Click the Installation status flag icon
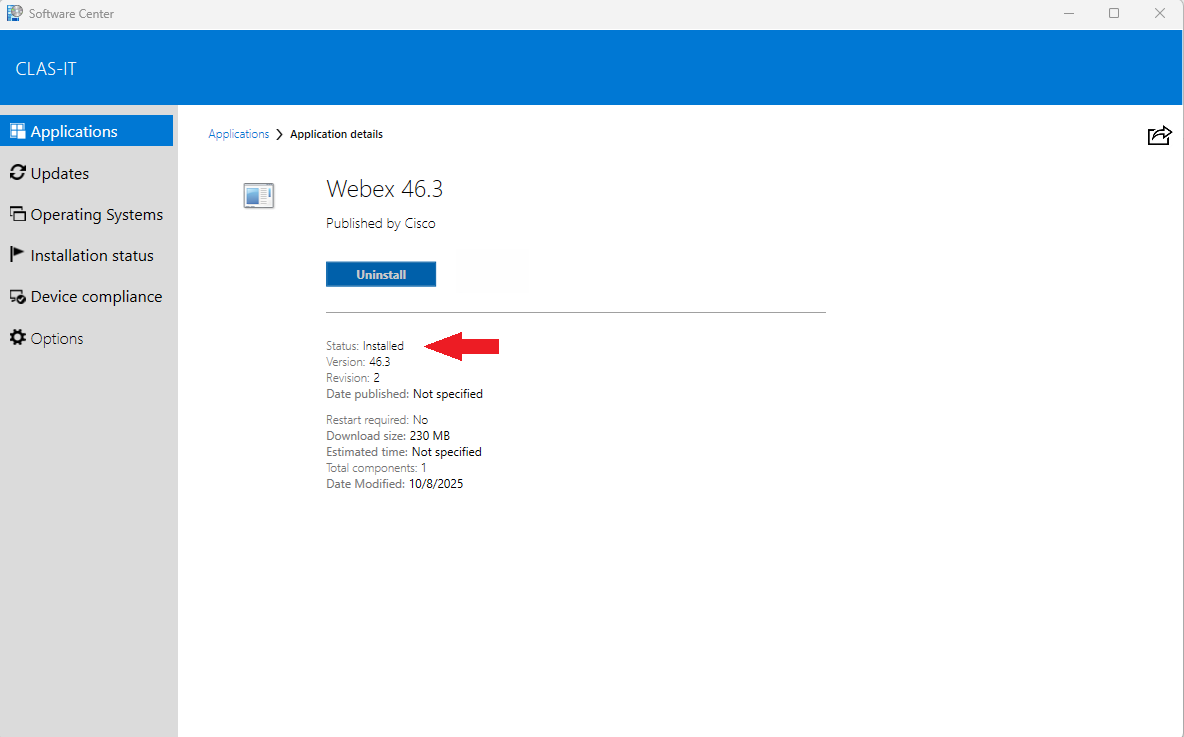The height and width of the screenshot is (737, 1184). click(x=17, y=254)
